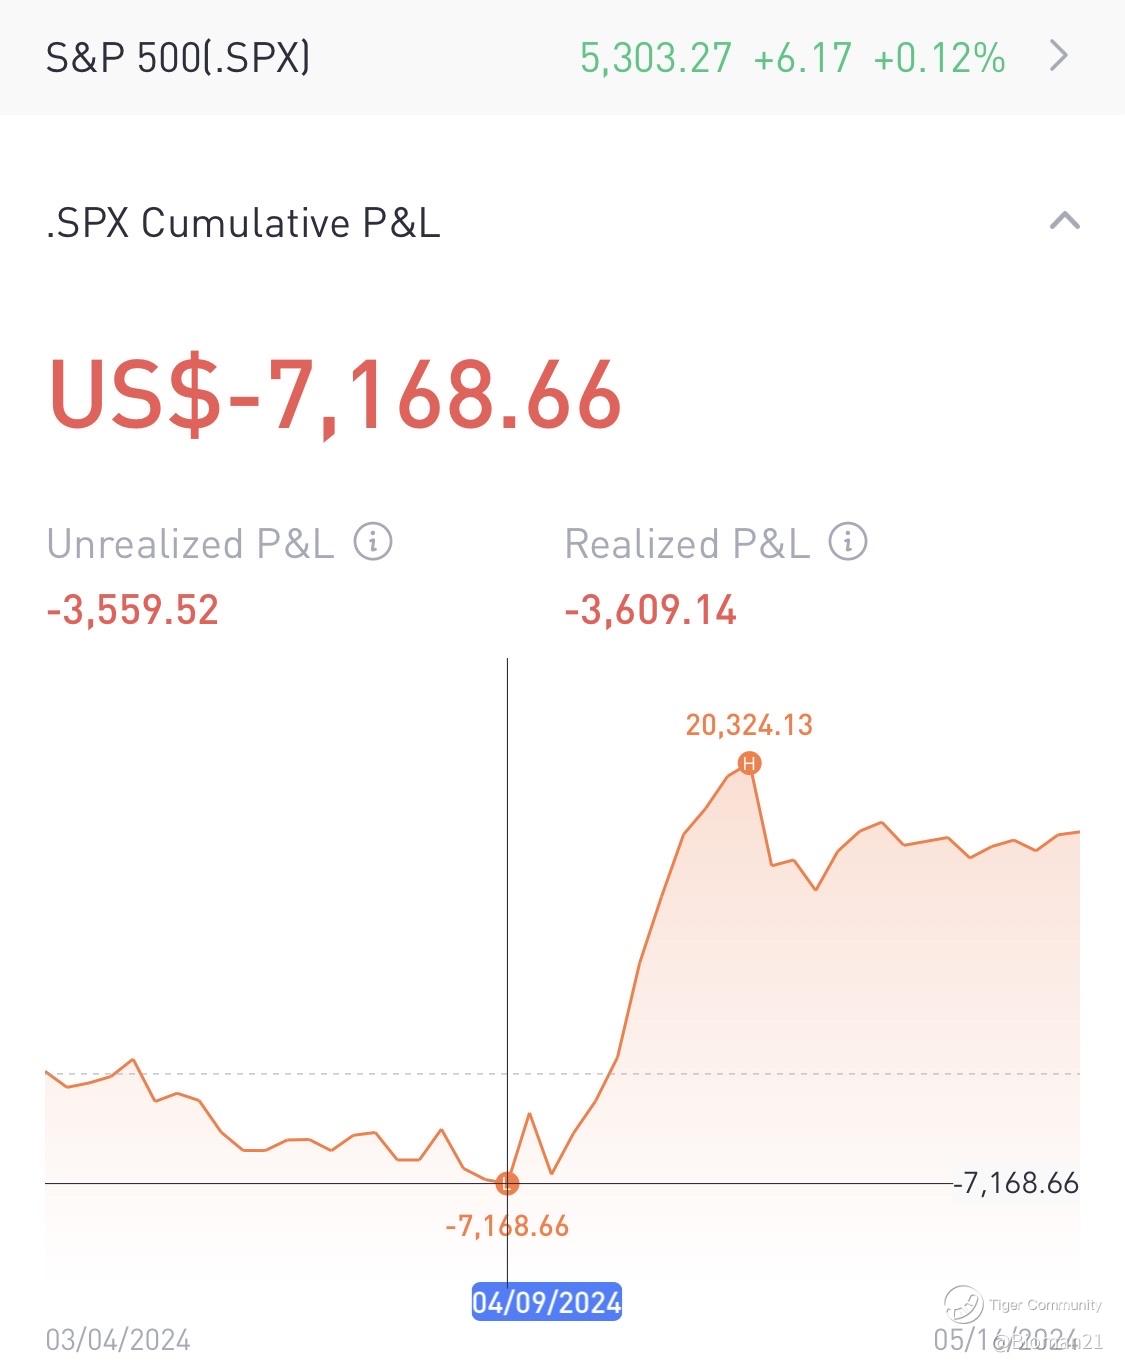The height and width of the screenshot is (1367, 1125).
Task: Open Unrealized P&L info icon
Action: (373, 542)
